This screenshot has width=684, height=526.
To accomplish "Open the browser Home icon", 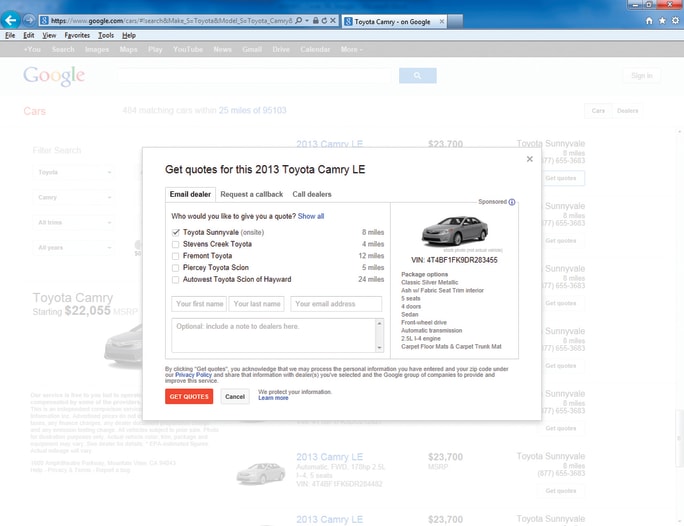I will click(649, 20).
